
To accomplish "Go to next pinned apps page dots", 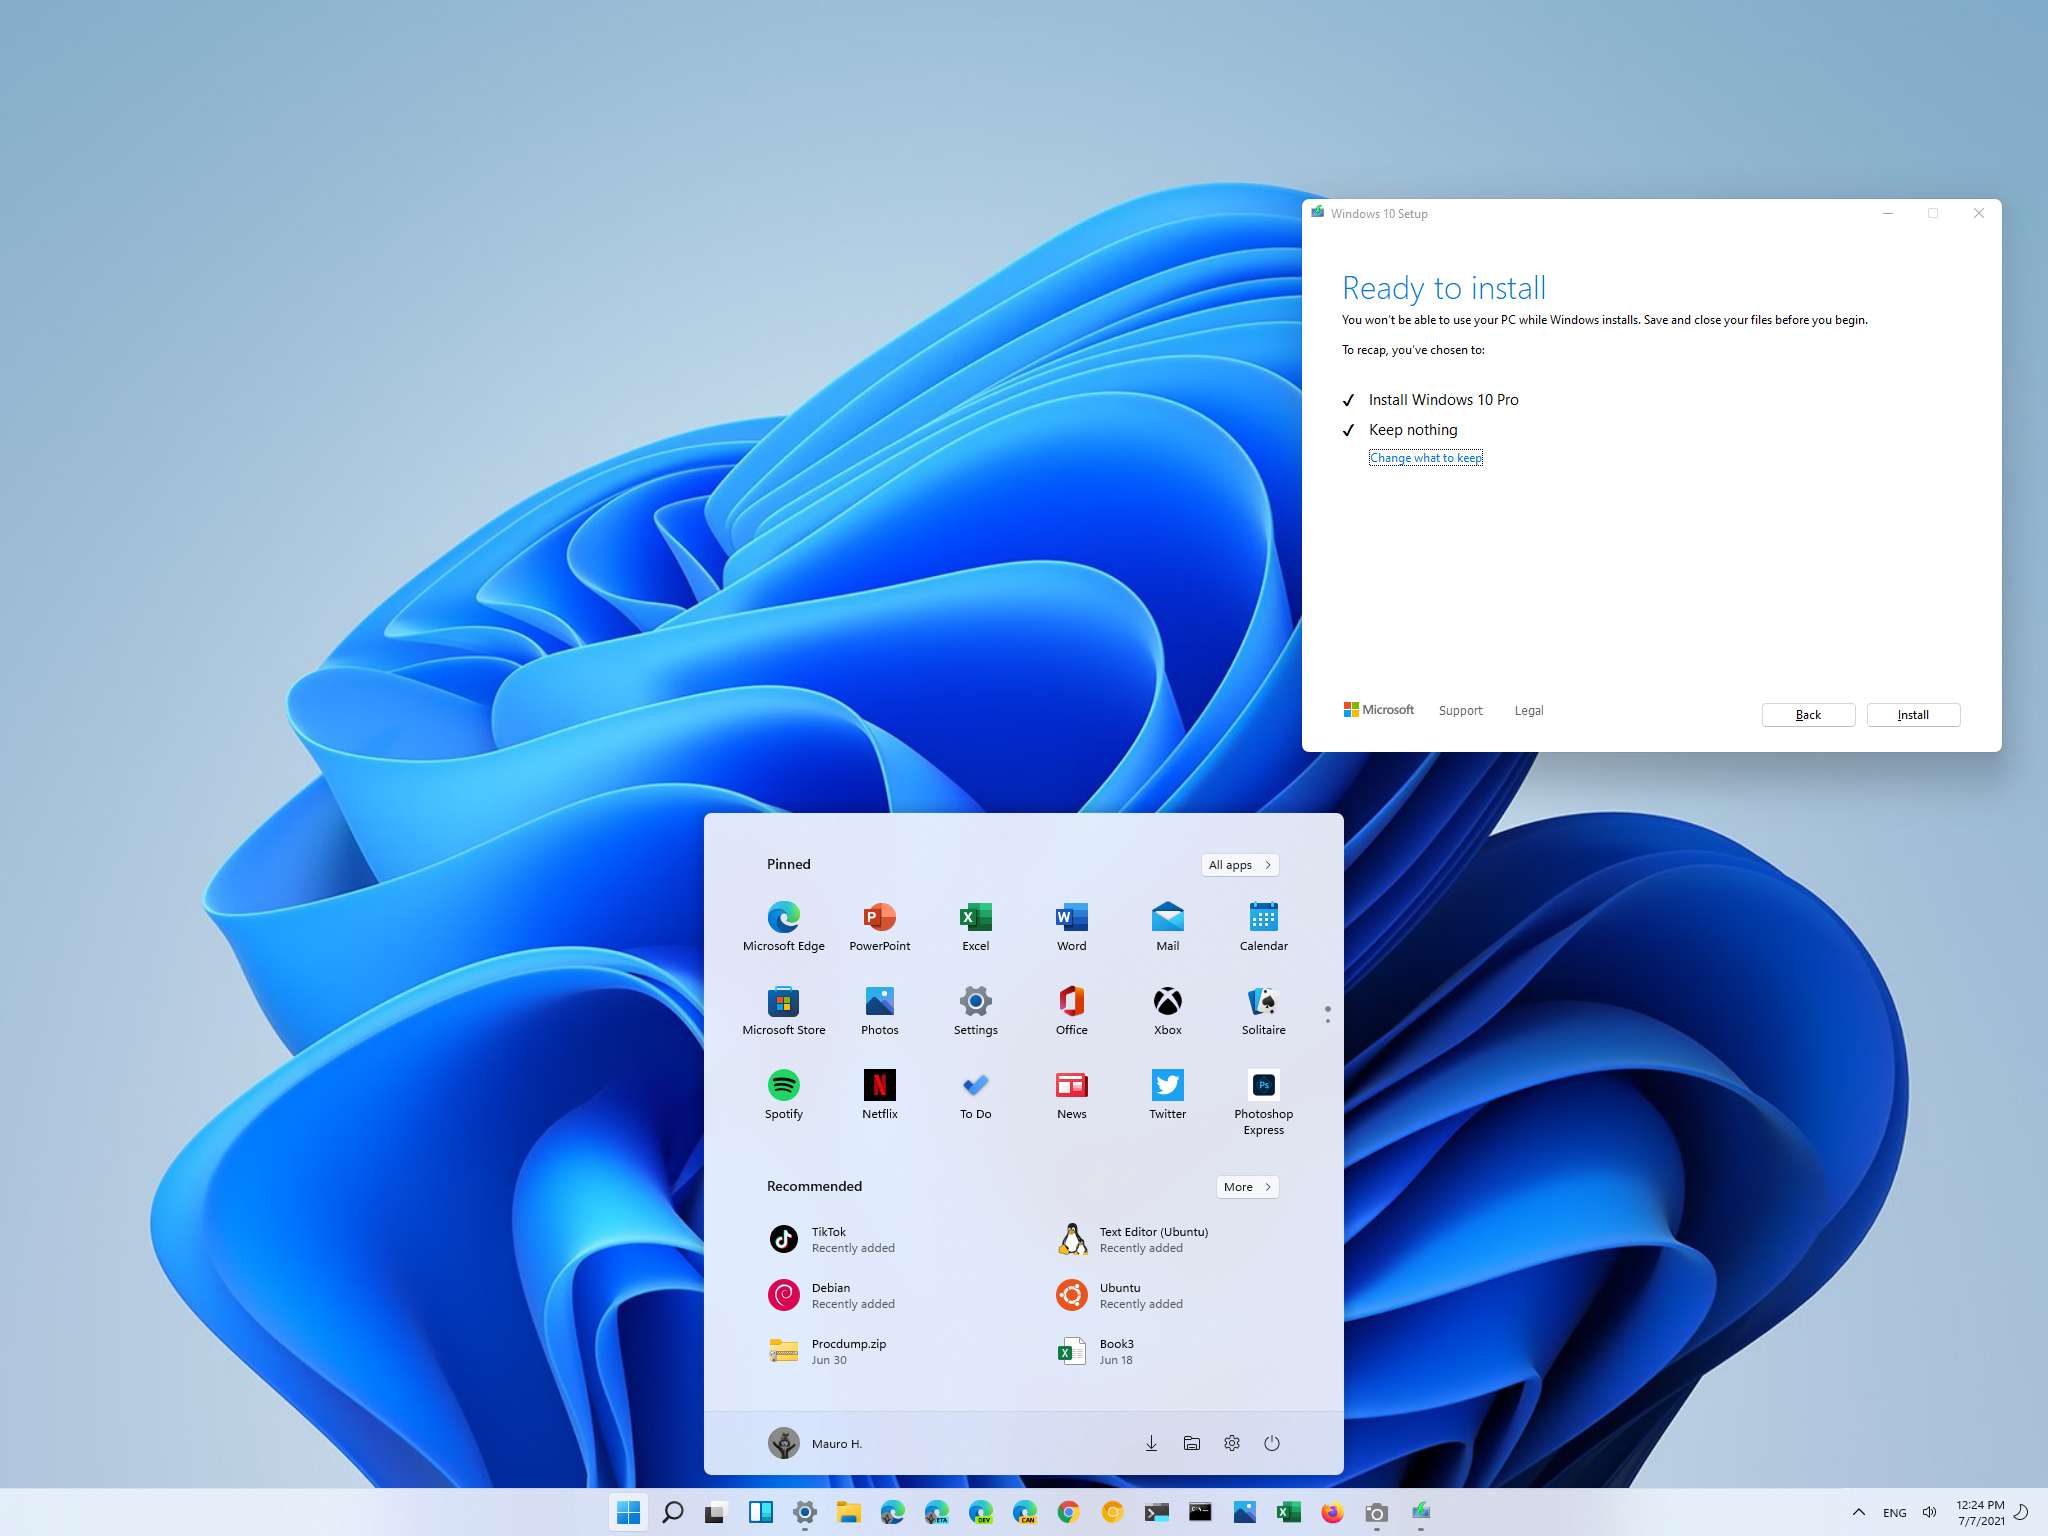I will coord(1328,1015).
